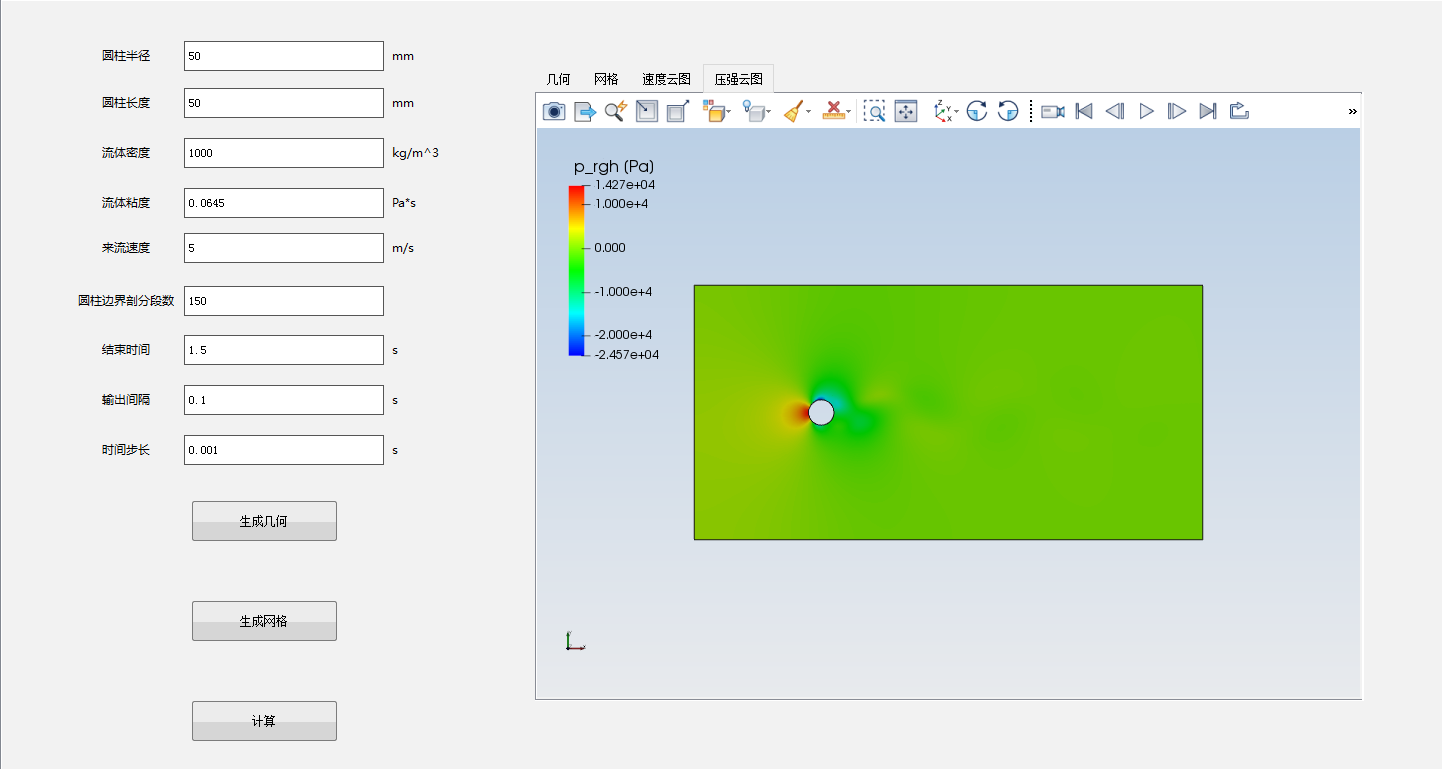This screenshot has width=1442, height=769.
Task: Click the rotate counterclockwise icon
Action: click(1008, 111)
